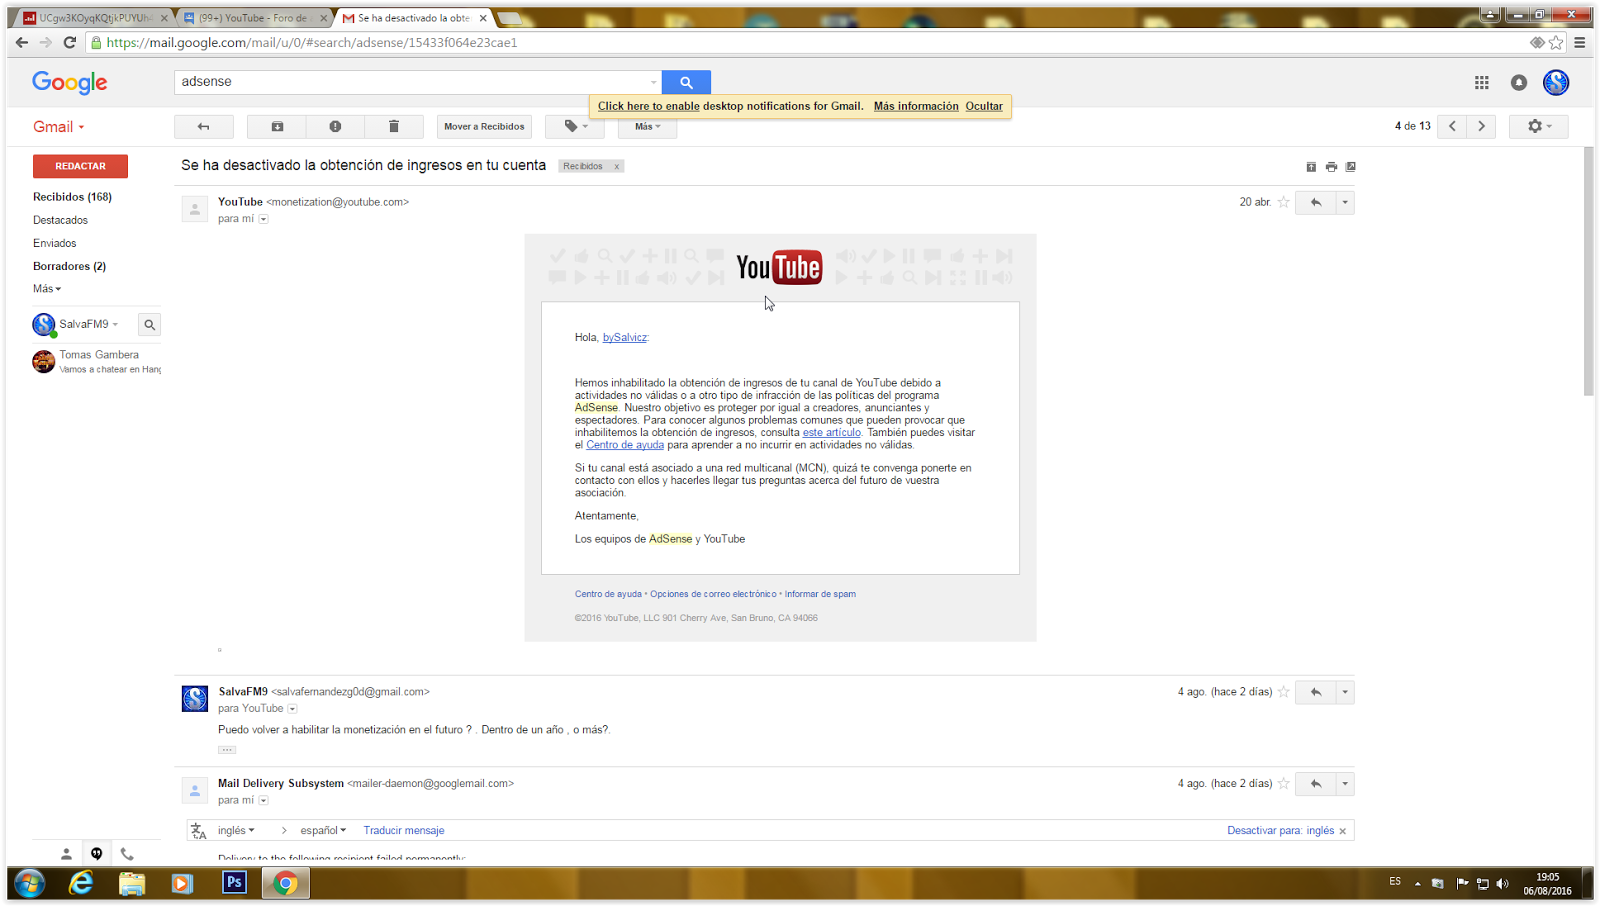Screen dimensions: 1600x906
Task: Reply to Mail Delivery Subsystem message
Action: pos(1316,784)
